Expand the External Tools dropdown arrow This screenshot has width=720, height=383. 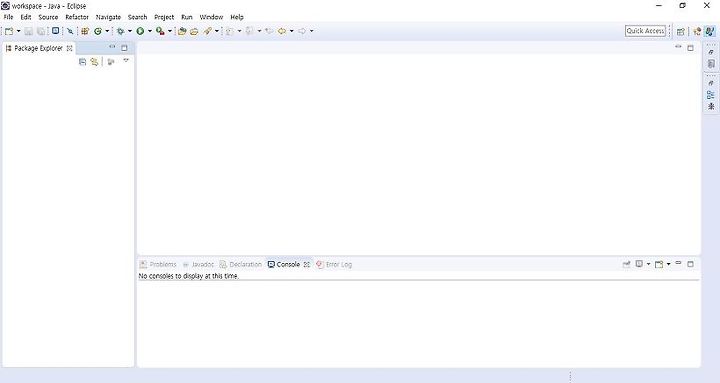tap(169, 31)
